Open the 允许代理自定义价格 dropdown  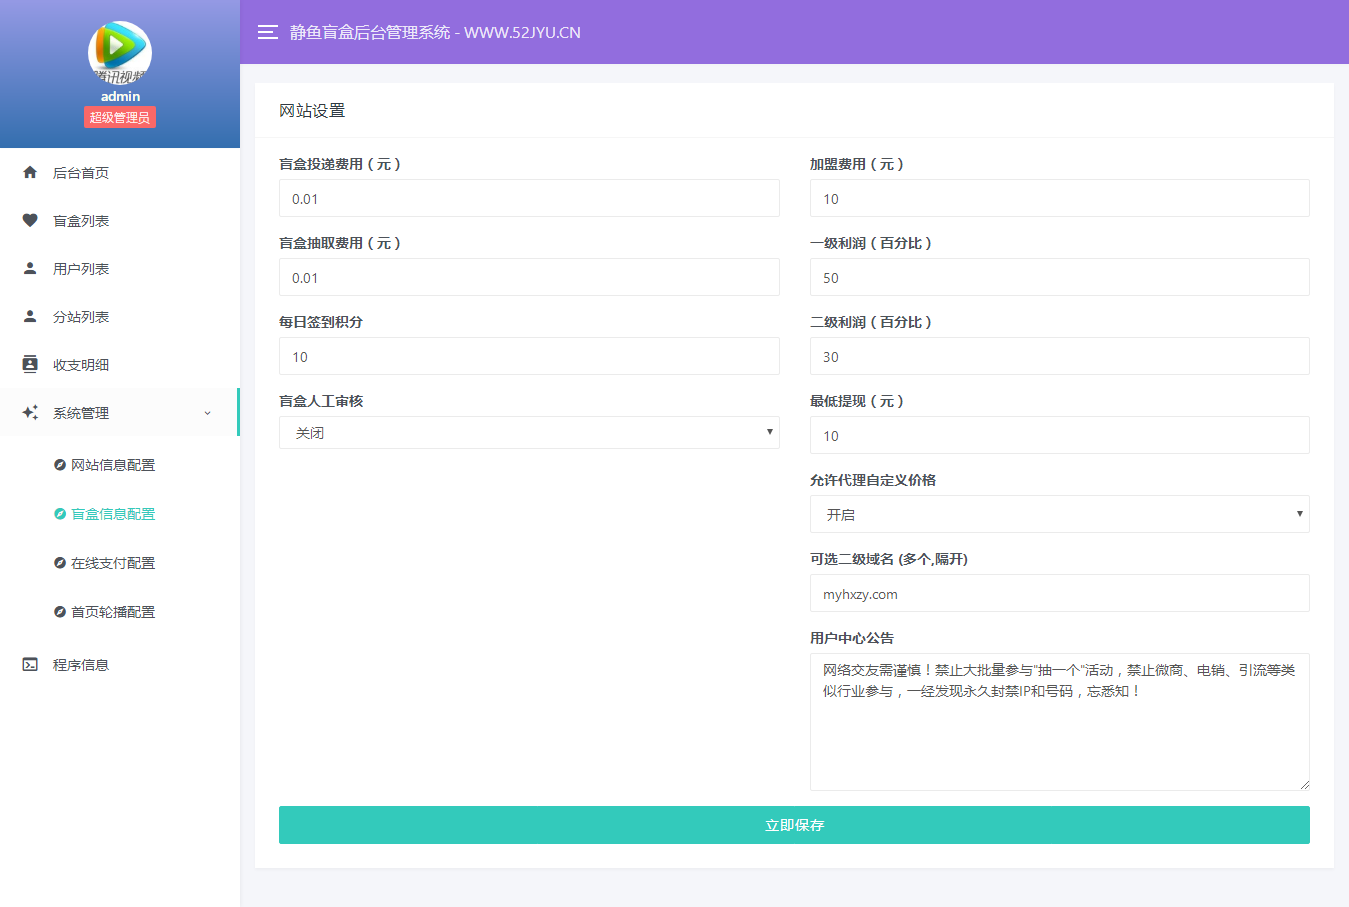pyautogui.click(x=1059, y=515)
